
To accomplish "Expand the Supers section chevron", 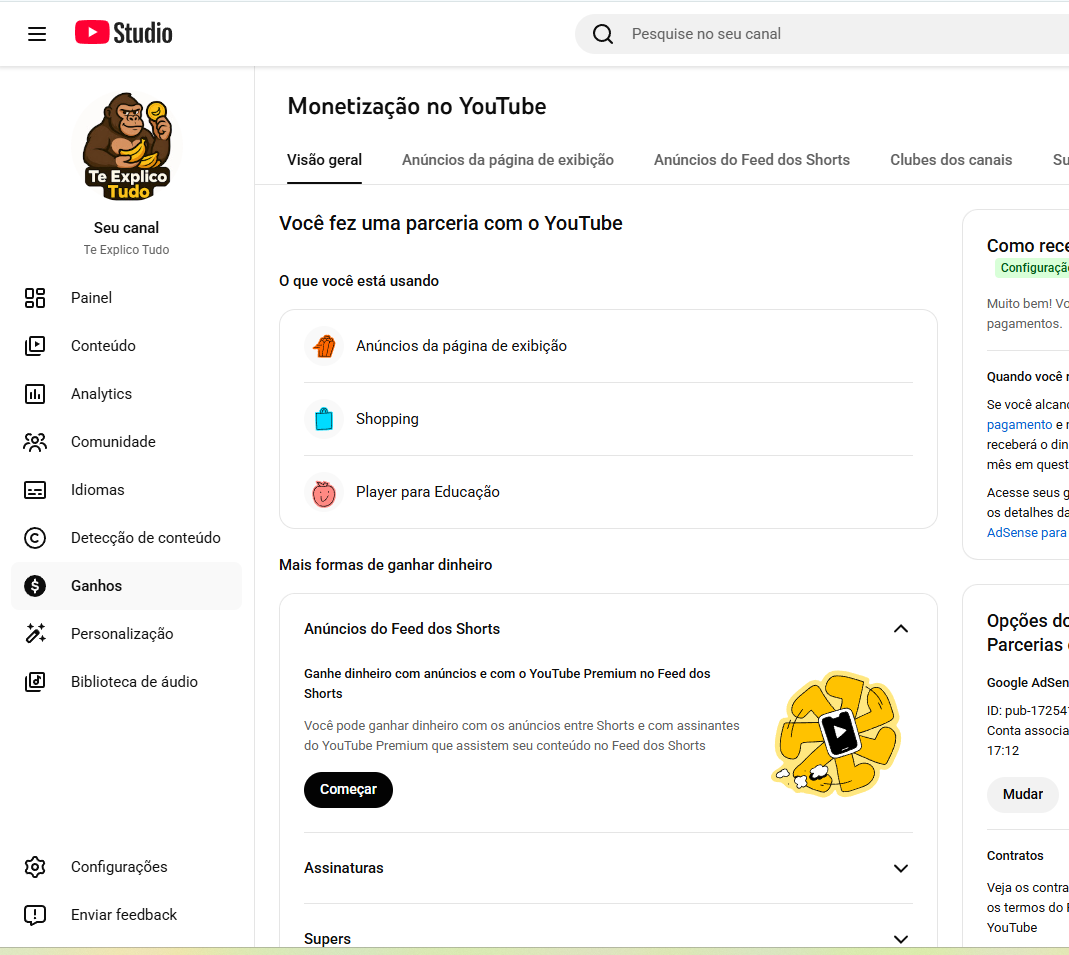I will [x=901, y=939].
